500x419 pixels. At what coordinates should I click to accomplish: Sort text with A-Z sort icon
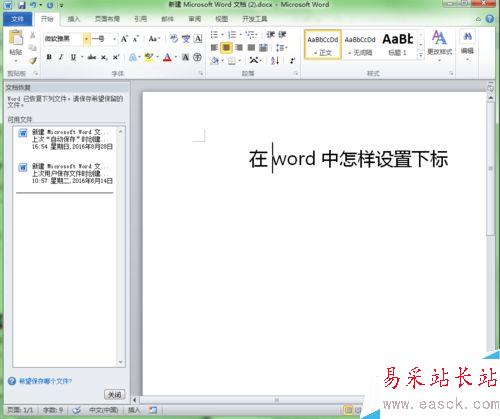(x=275, y=60)
